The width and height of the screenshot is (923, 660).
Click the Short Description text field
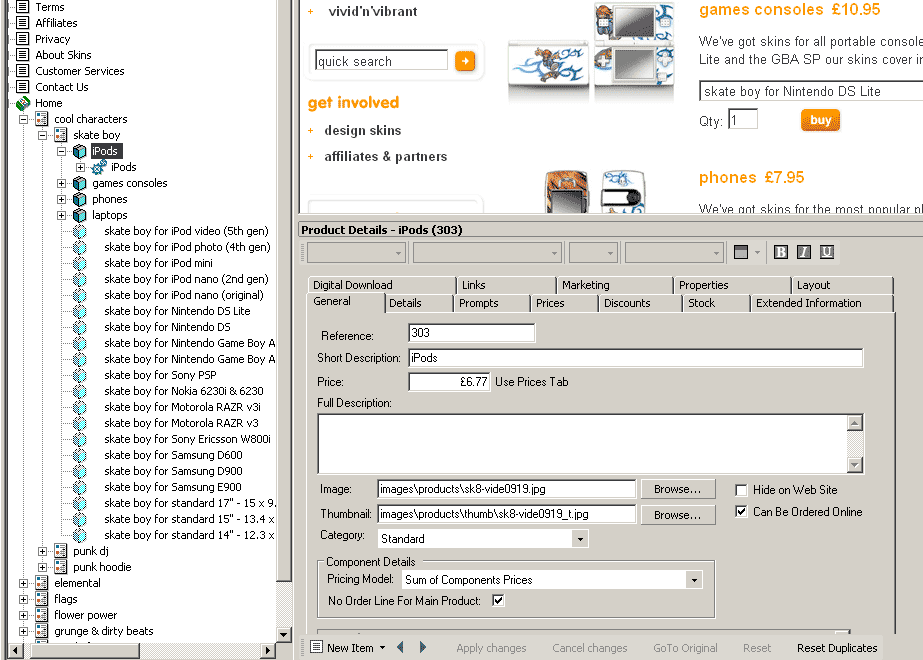click(634, 358)
